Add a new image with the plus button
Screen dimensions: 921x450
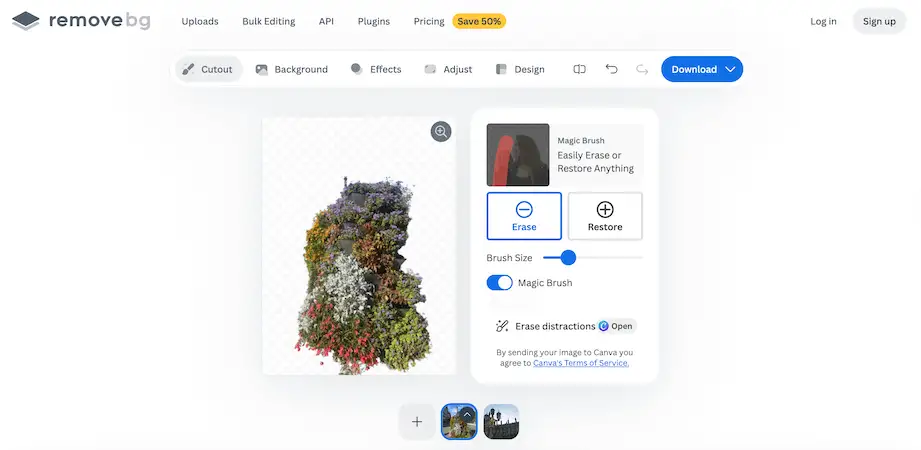click(x=416, y=421)
